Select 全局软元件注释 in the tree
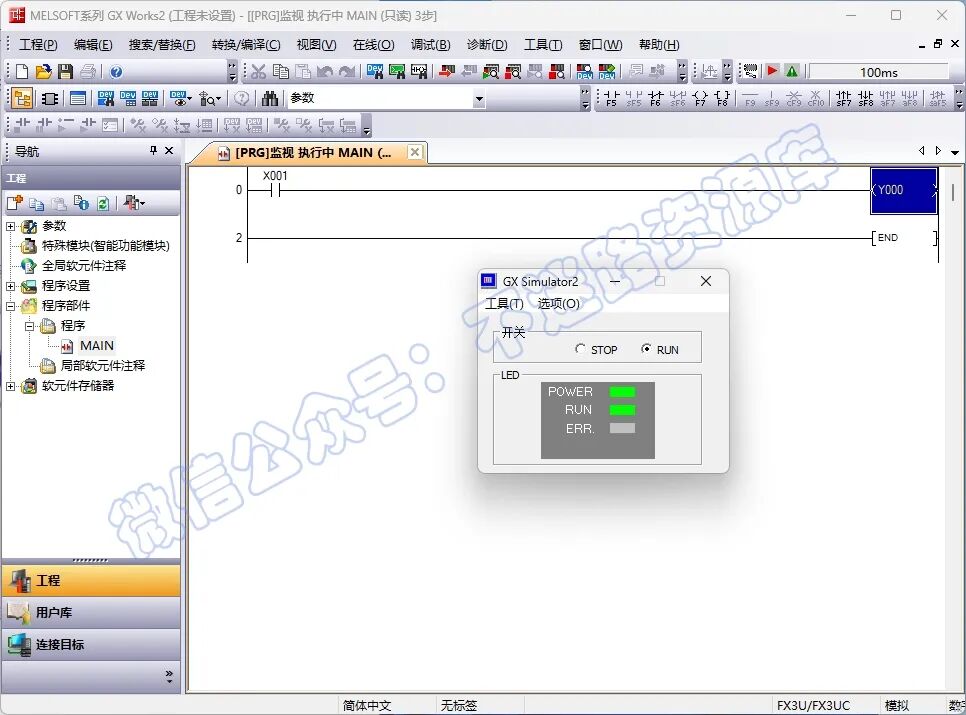 click(x=84, y=265)
